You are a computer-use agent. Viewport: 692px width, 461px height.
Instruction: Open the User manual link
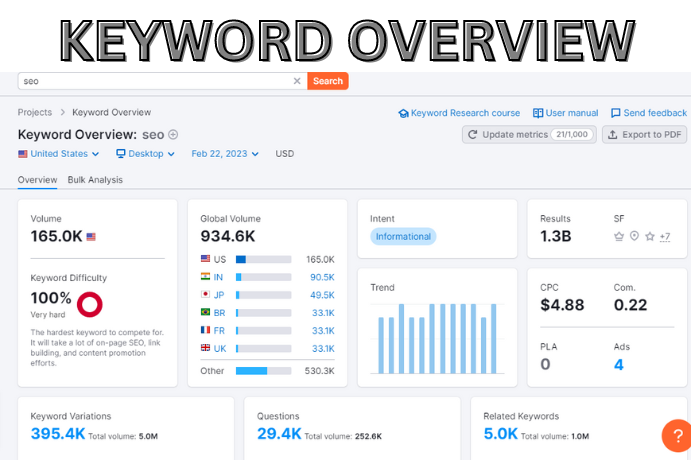click(566, 113)
